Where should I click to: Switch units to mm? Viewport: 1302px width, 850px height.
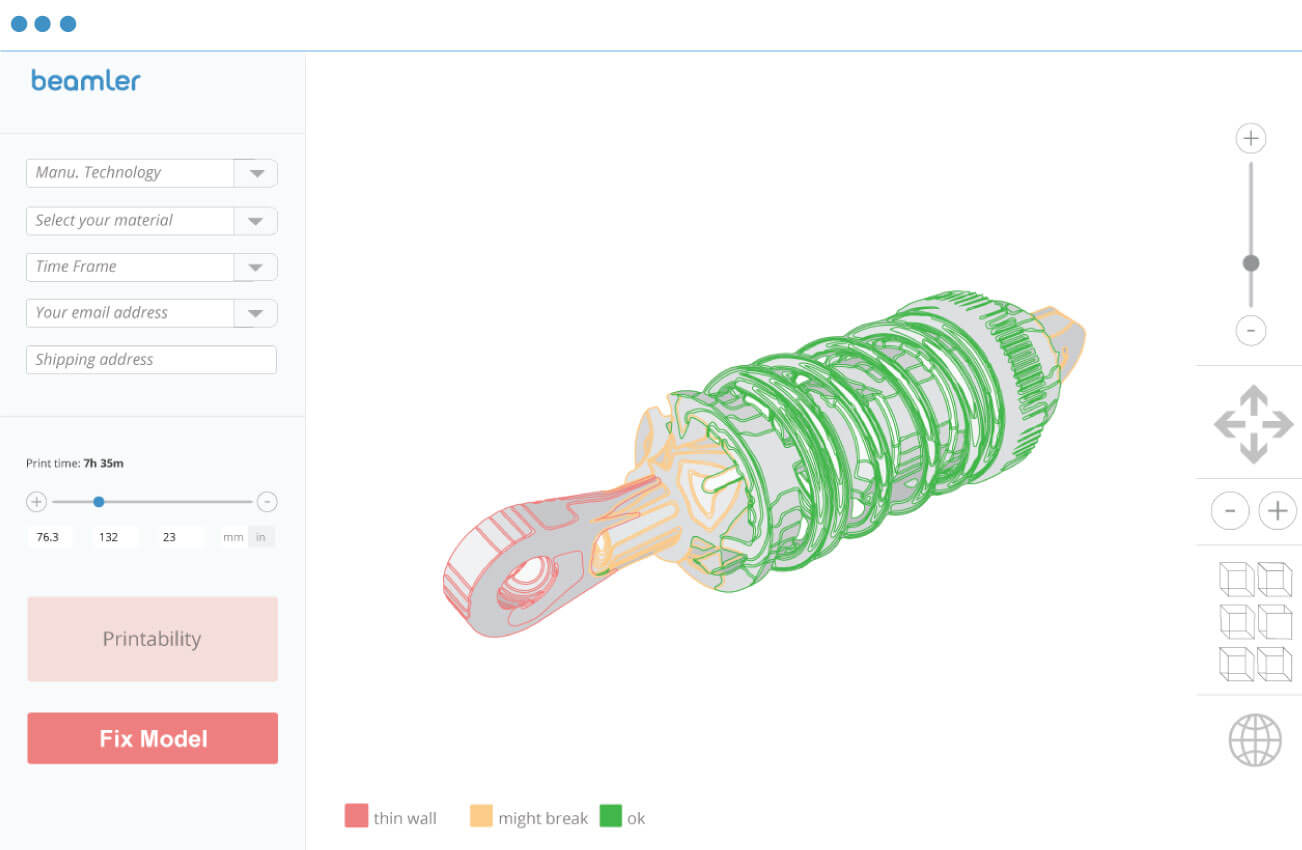233,537
